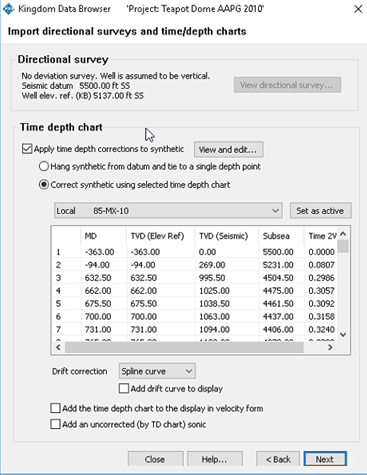Select row number 4 in the table
The image size is (367, 475).
[x=58, y=291]
